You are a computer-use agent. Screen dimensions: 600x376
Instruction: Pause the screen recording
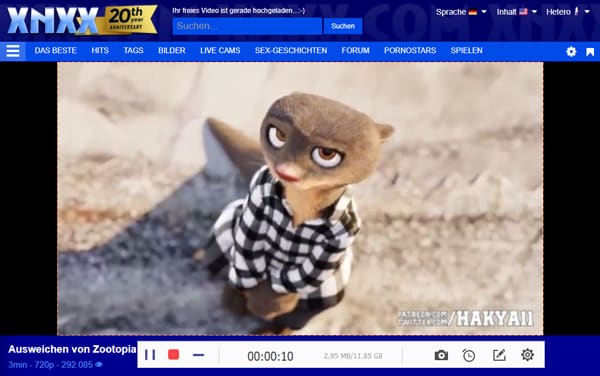coord(150,355)
